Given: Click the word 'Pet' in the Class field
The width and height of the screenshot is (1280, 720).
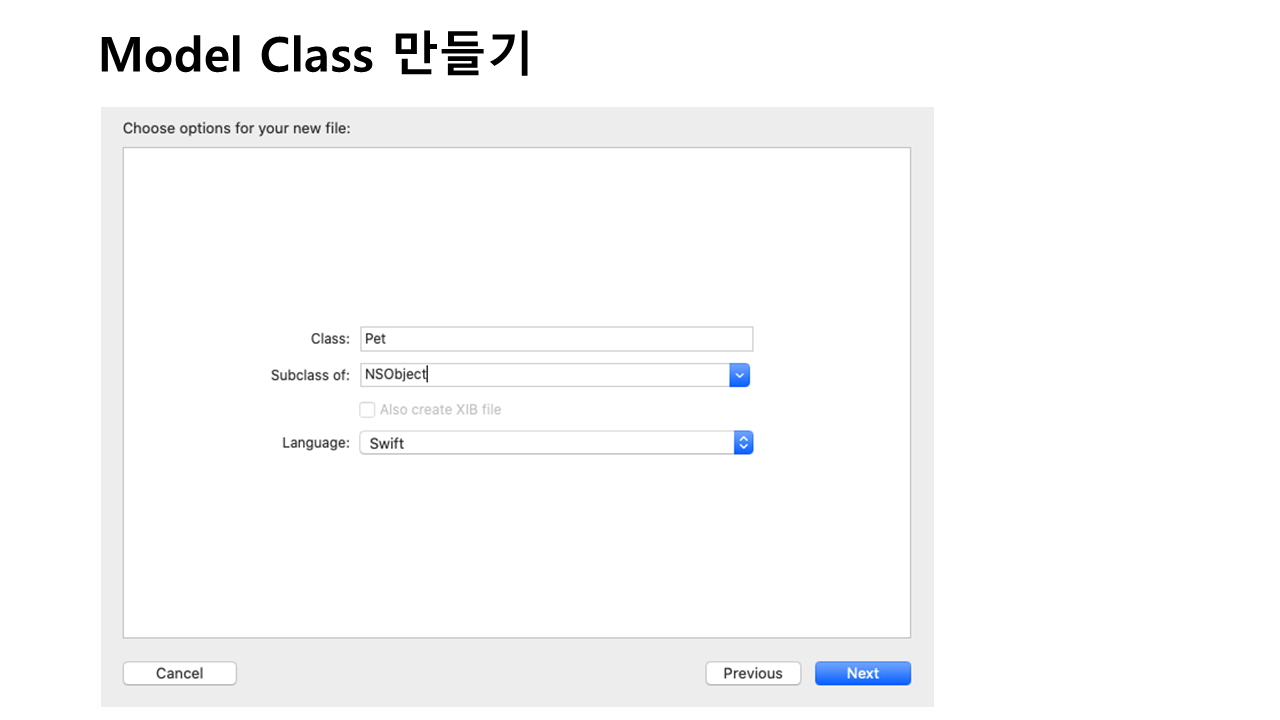Looking at the screenshot, I should tap(376, 339).
